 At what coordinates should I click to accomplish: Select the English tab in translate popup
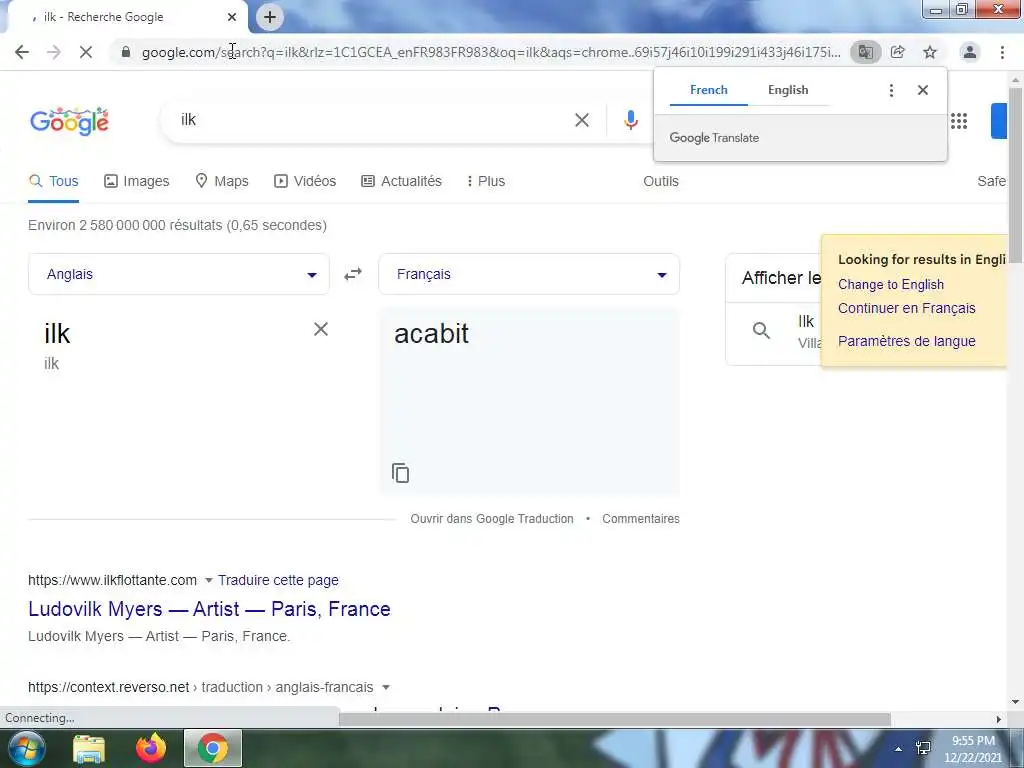point(788,90)
